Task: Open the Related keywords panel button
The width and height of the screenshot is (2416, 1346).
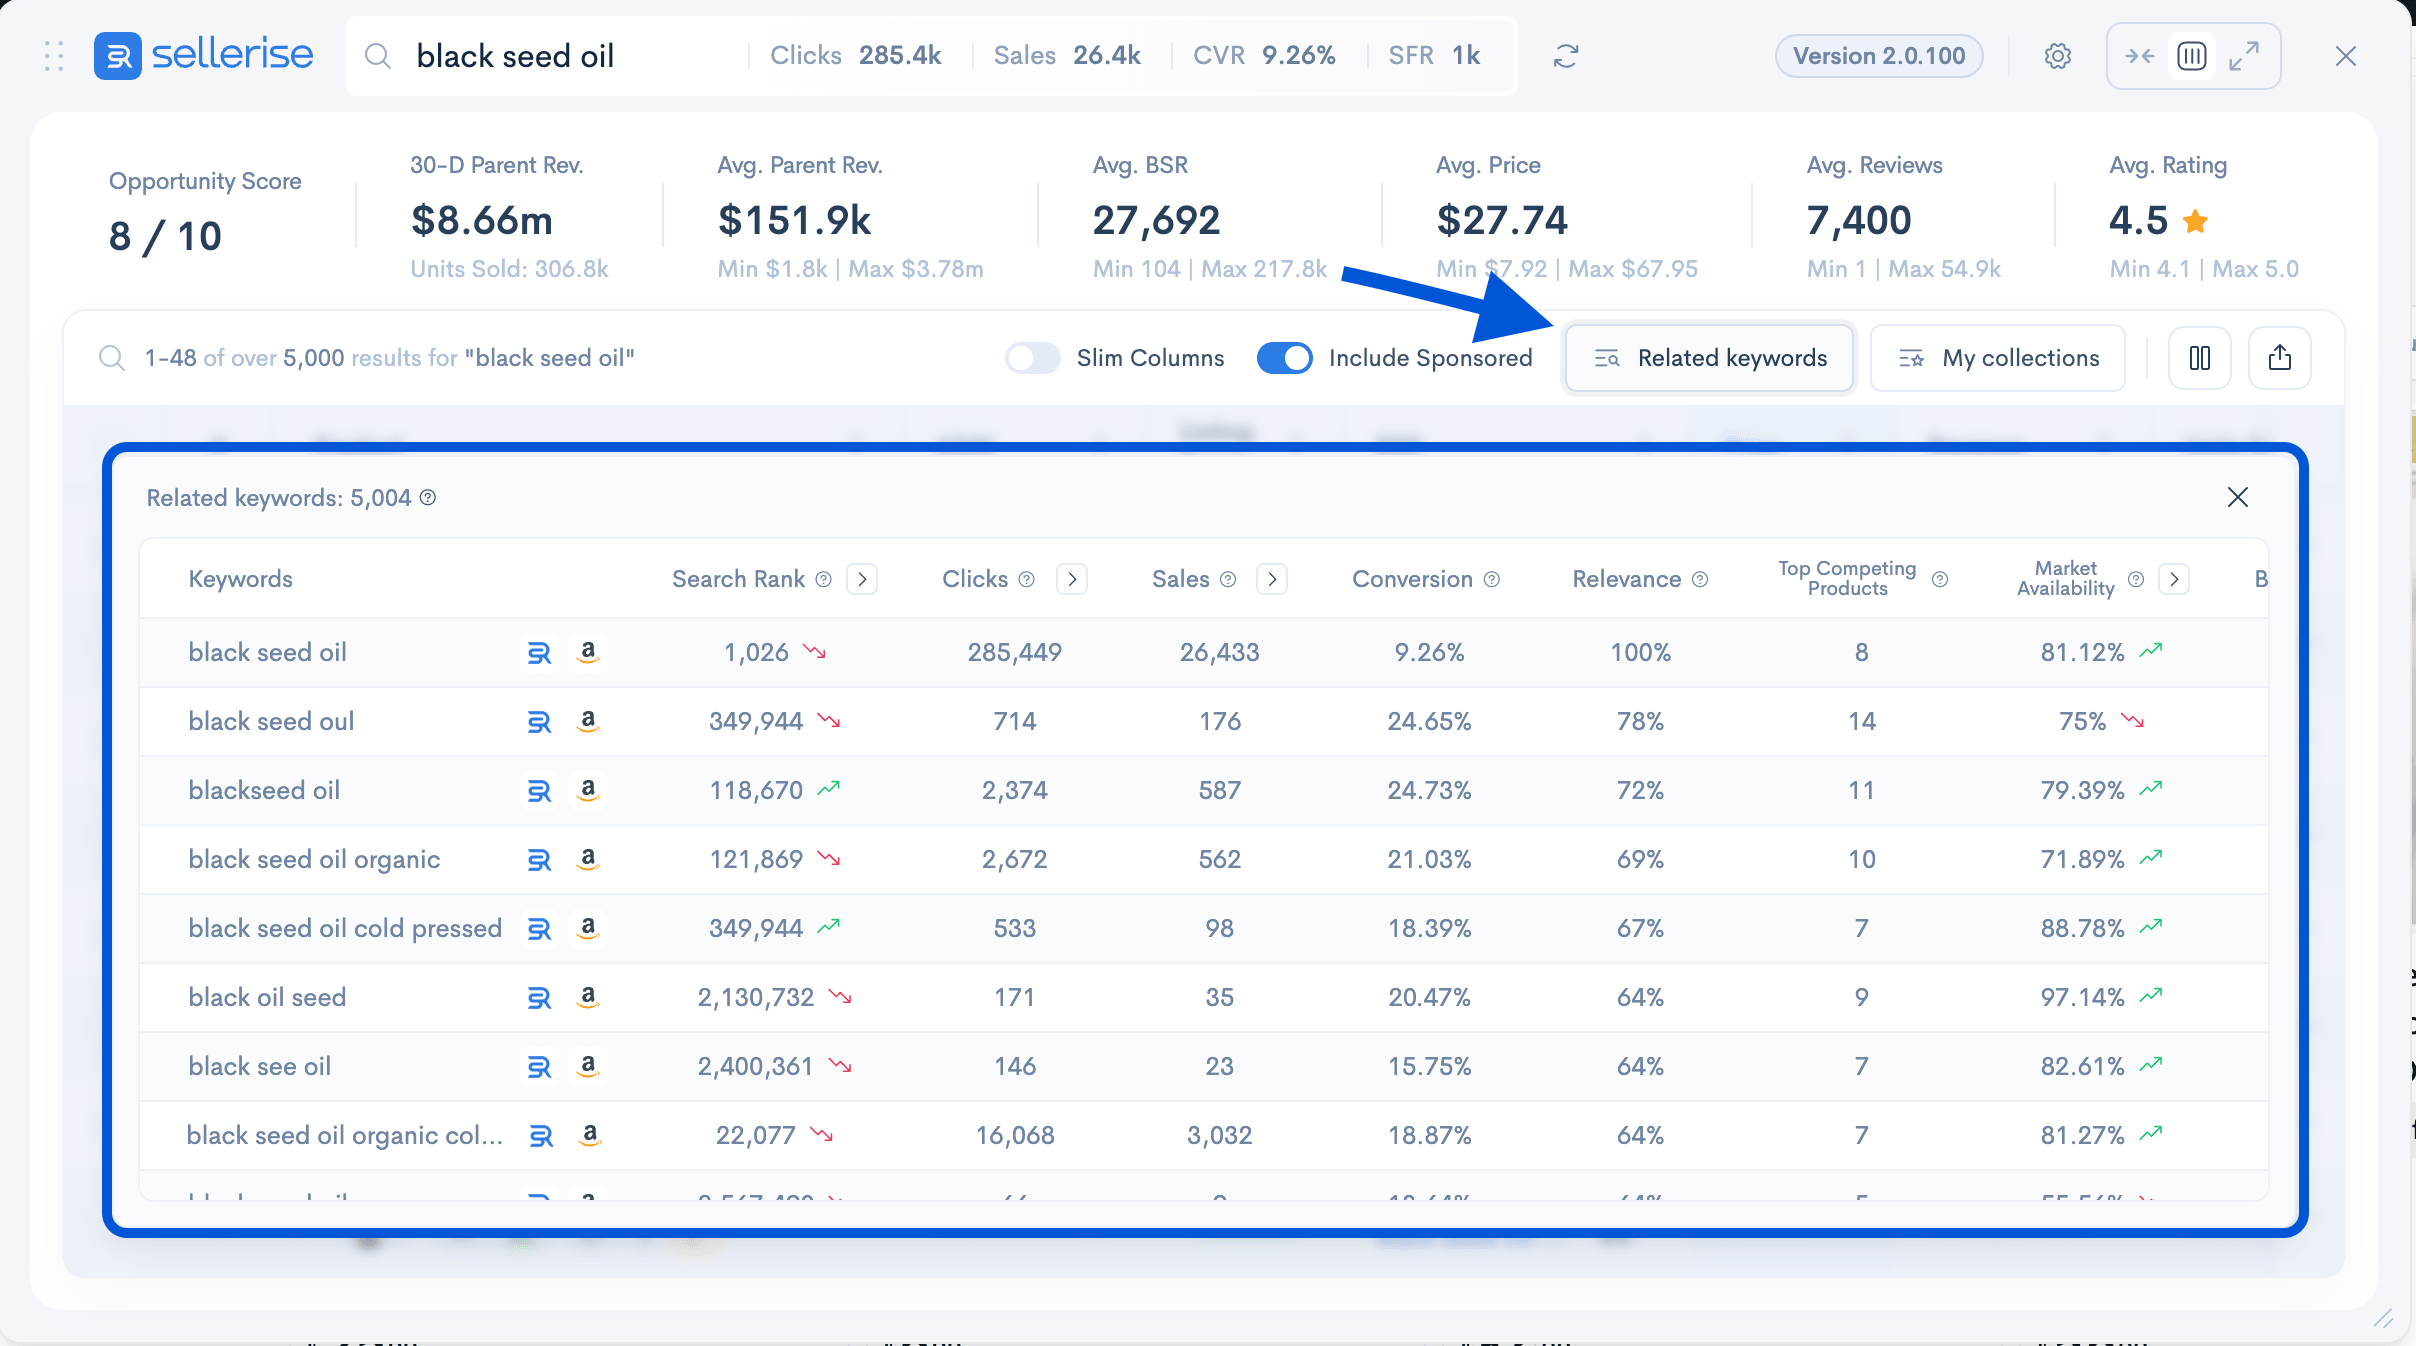Action: click(x=1710, y=358)
